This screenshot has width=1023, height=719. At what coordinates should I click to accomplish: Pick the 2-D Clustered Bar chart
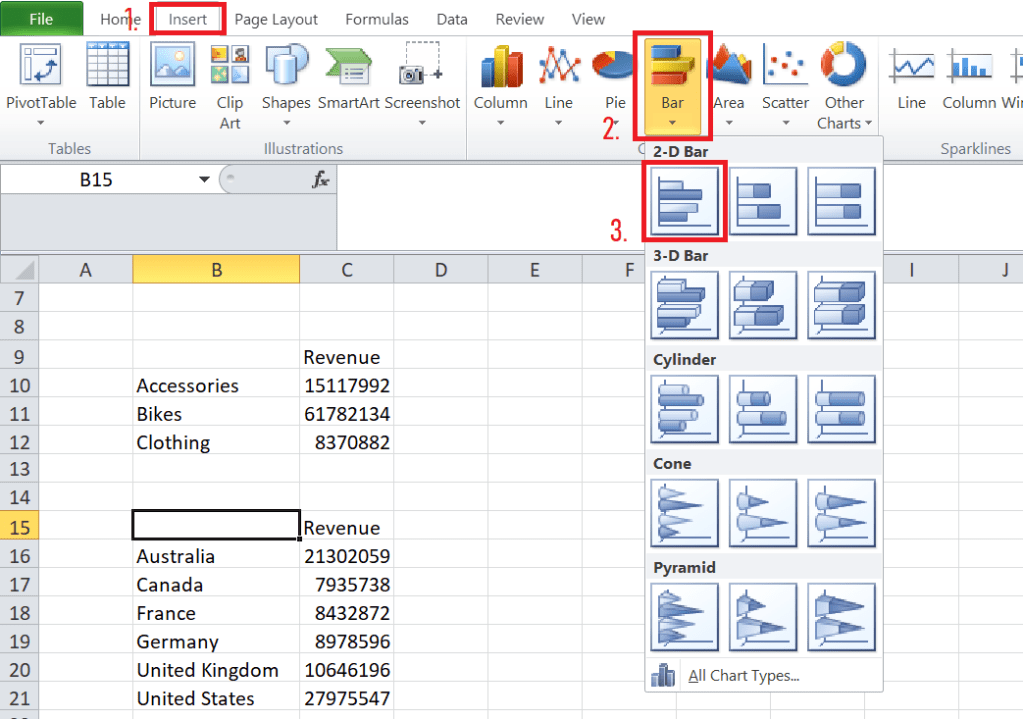tap(684, 201)
